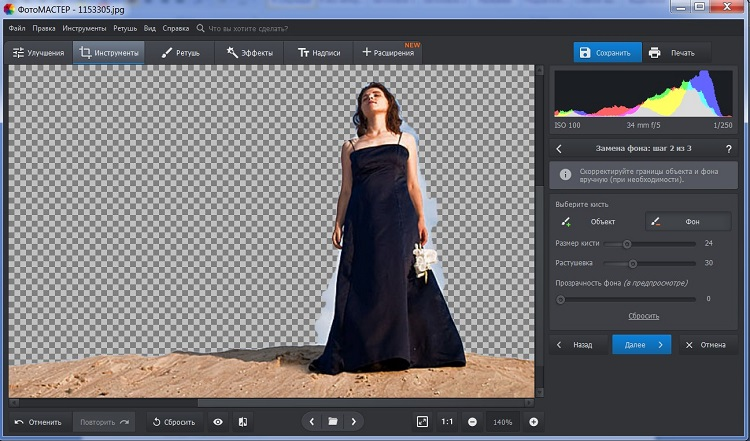Click the Отмена cancel button

[x=707, y=344]
